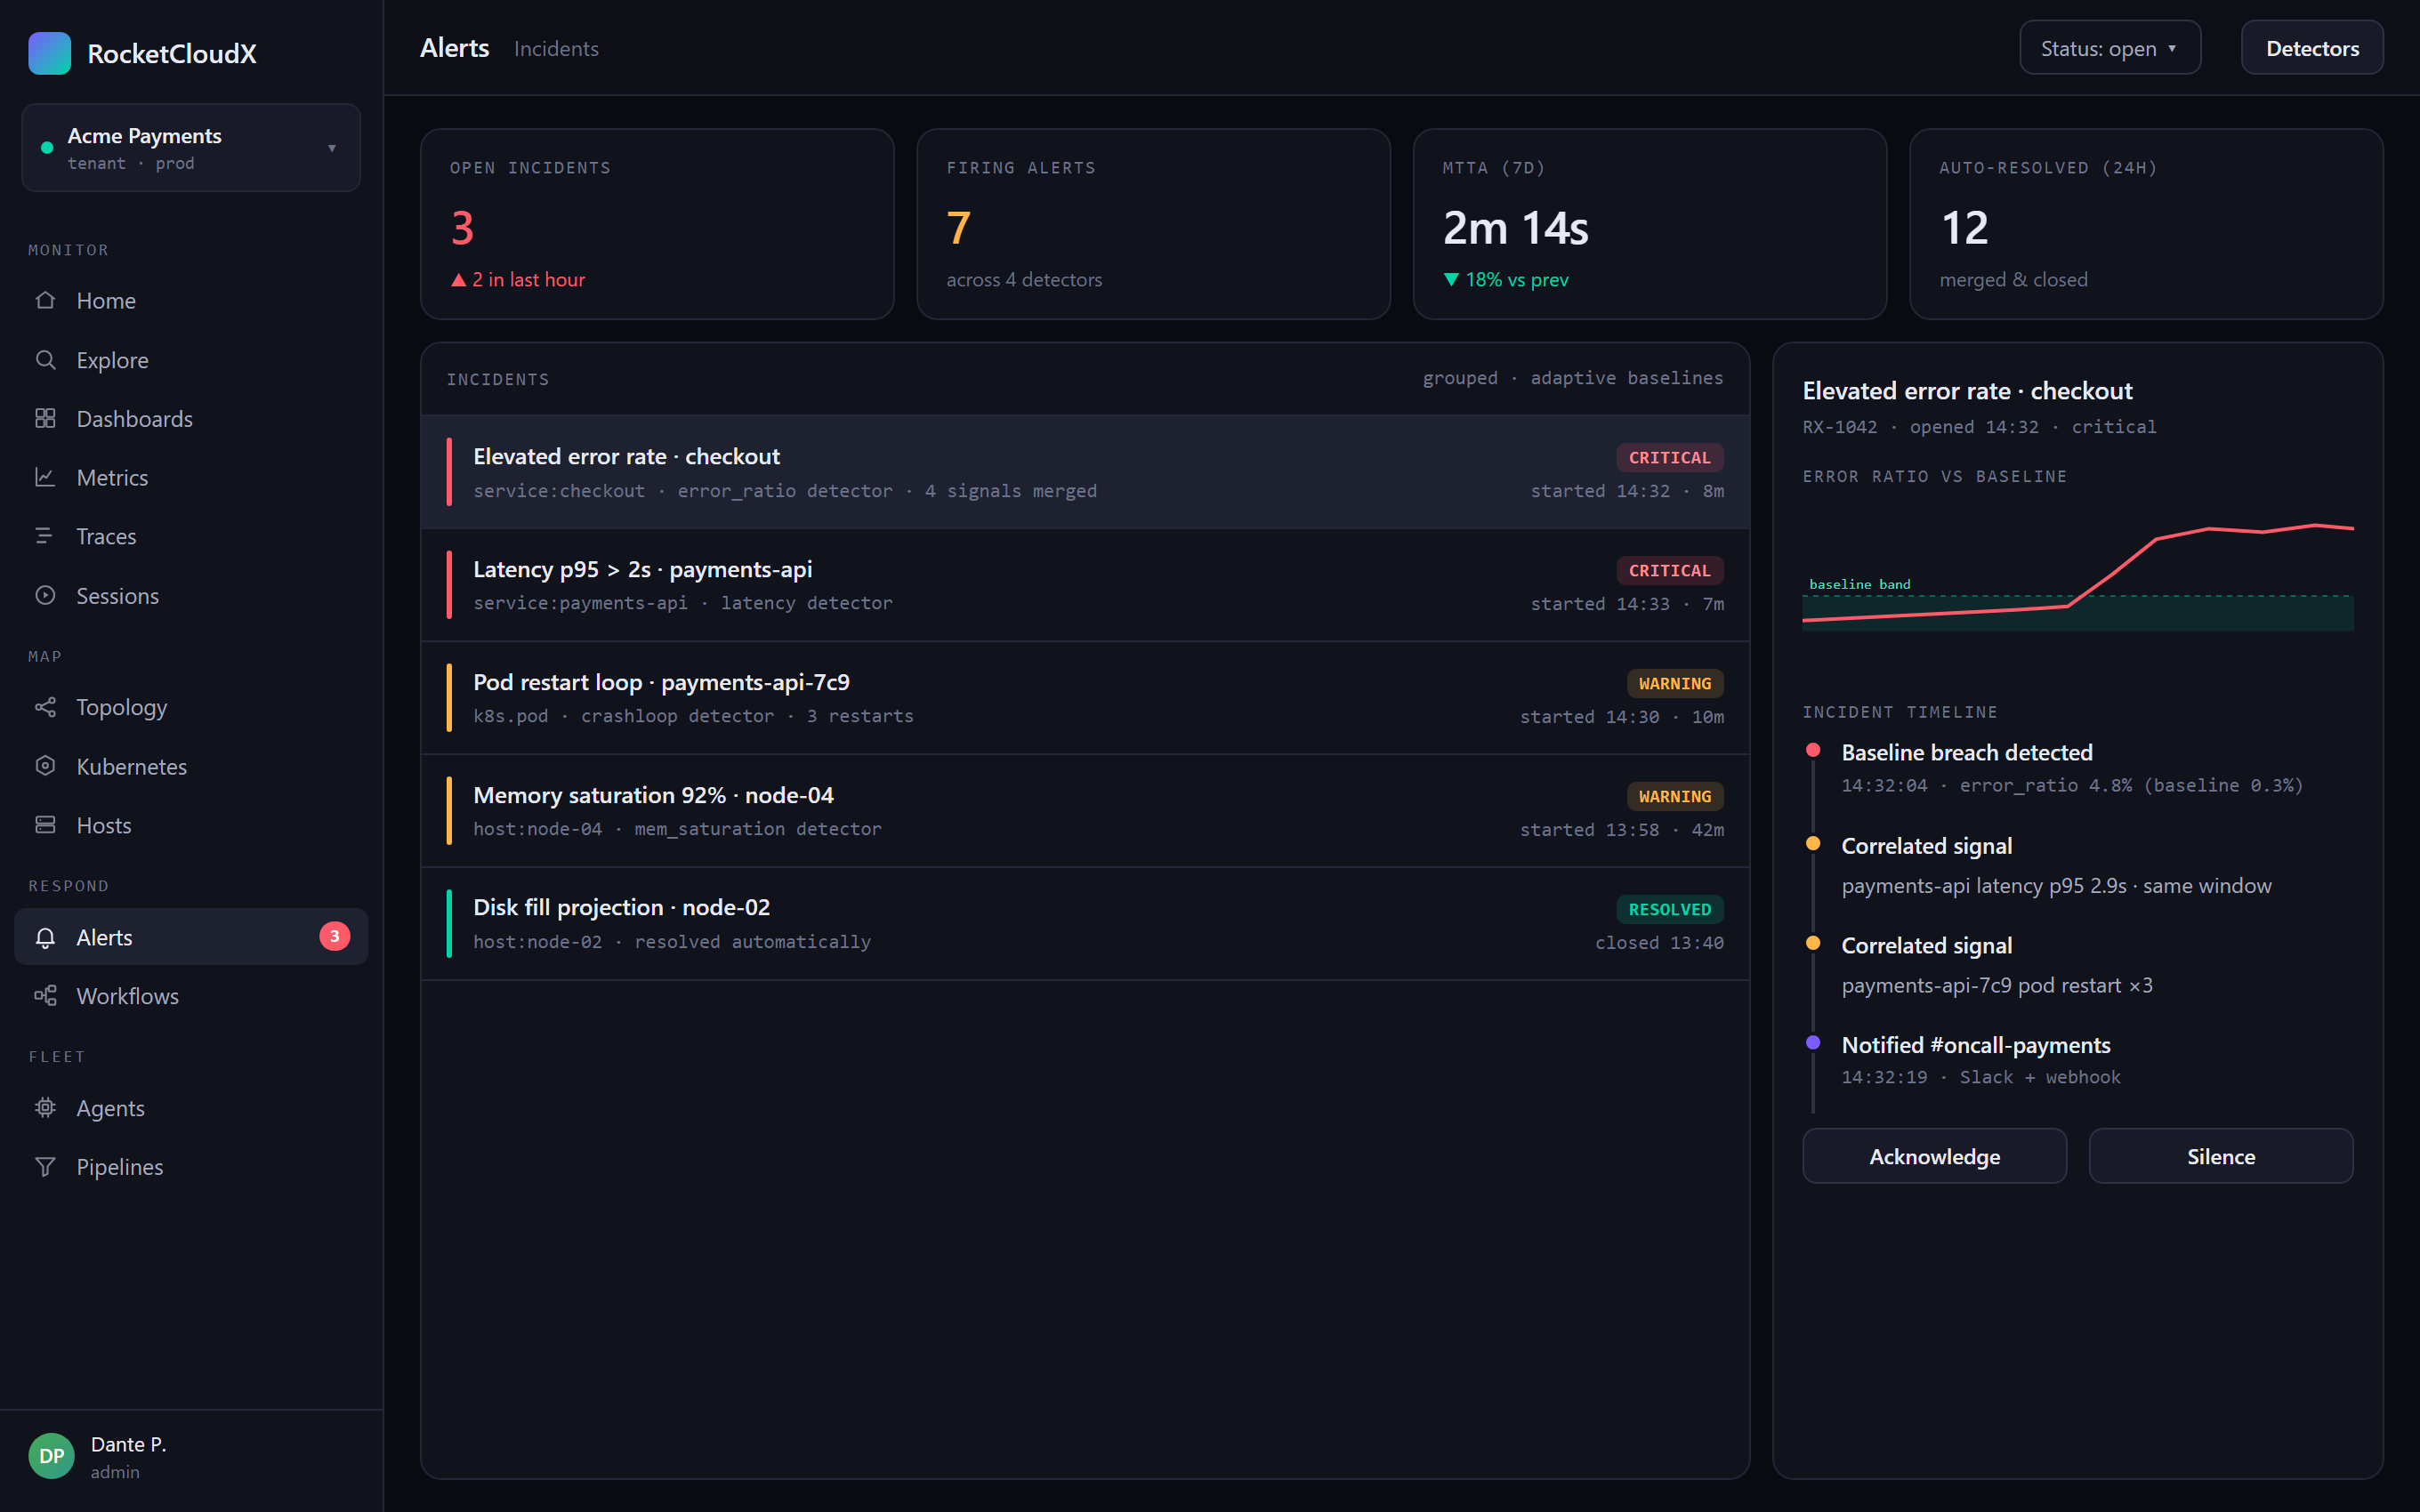Click the Traces lines icon
Image resolution: width=2420 pixels, height=1512 pixels.
45,536
